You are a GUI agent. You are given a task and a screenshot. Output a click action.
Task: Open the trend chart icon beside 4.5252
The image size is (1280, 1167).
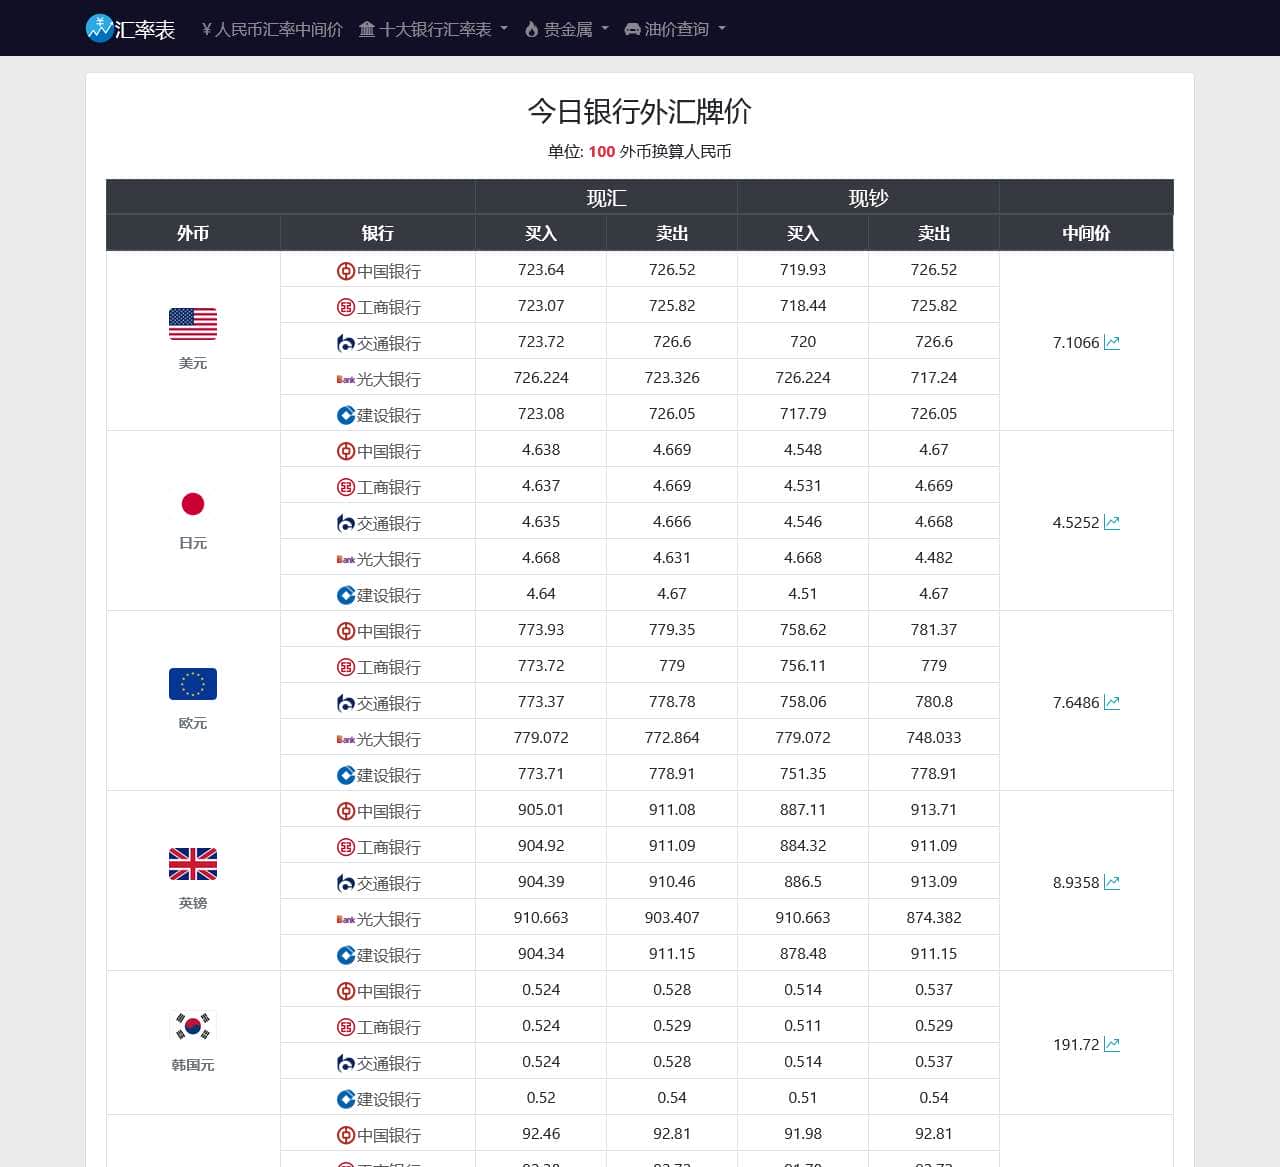[1112, 522]
